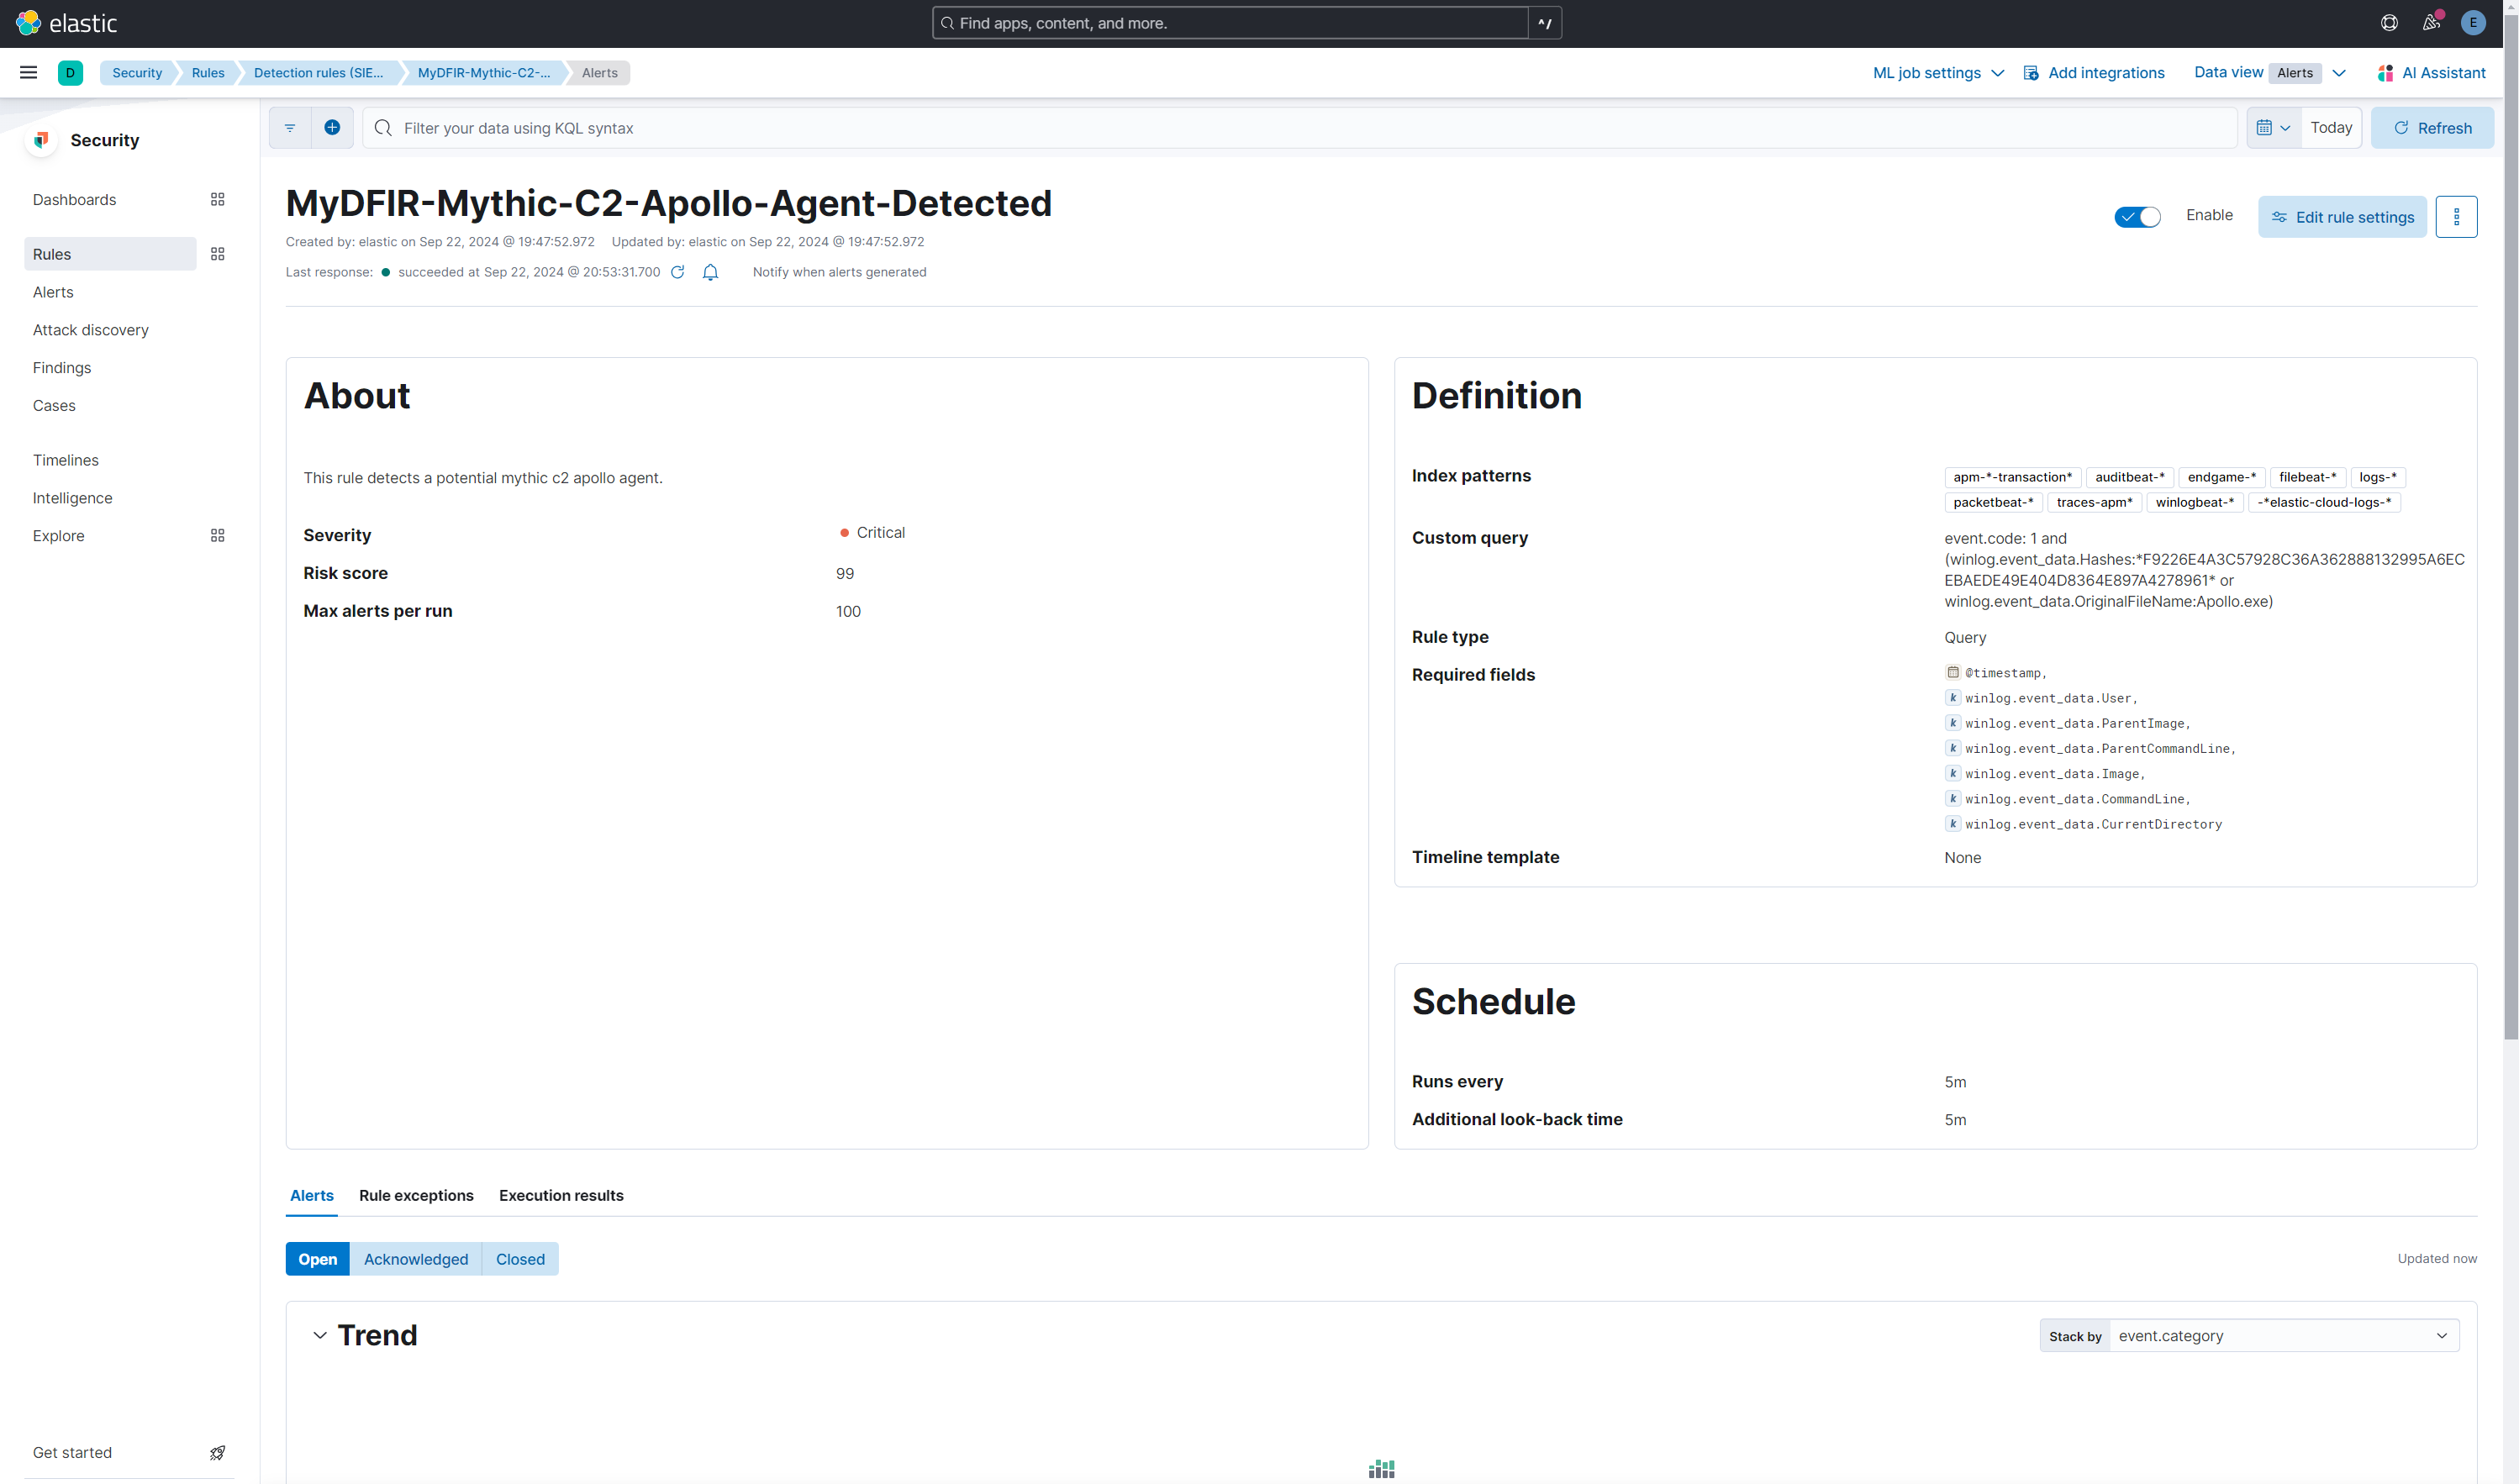Click the notification bell icon

click(710, 272)
